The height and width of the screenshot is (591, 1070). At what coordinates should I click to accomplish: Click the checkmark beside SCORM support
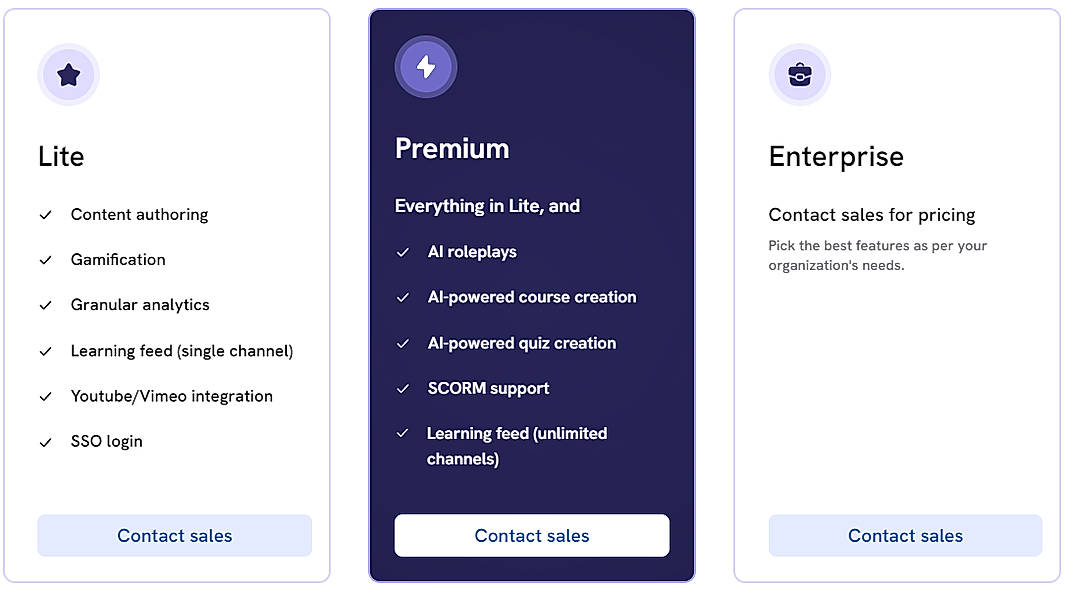403,388
